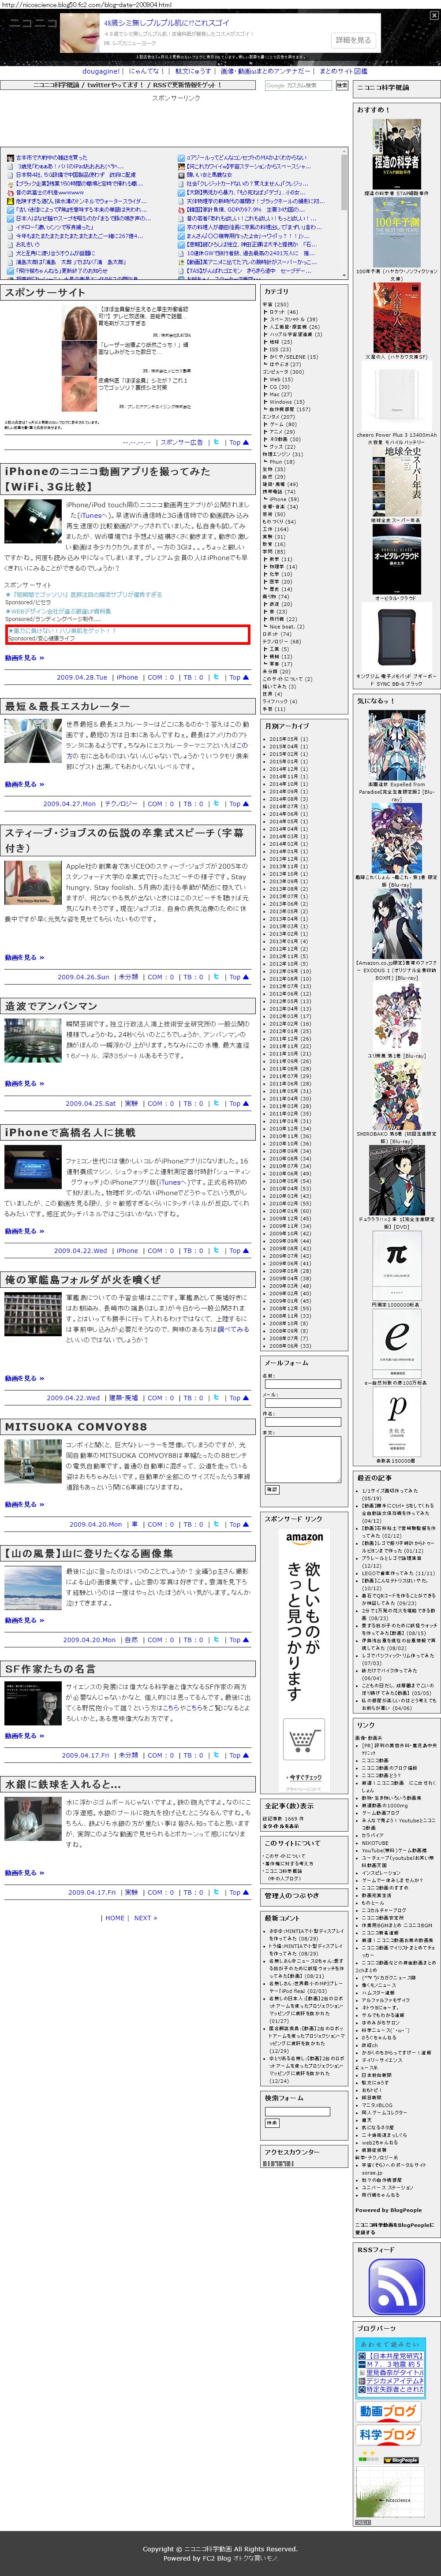Screen dimensions: 441x2576
Task: Click the twitter icon under the SF作家たちの名言 post
Action: point(216,1755)
